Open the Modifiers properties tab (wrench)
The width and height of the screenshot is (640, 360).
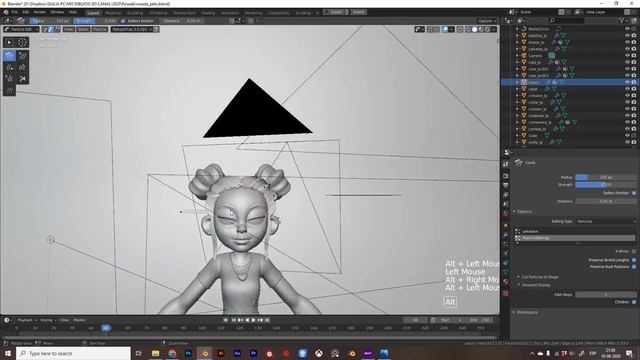(x=506, y=235)
